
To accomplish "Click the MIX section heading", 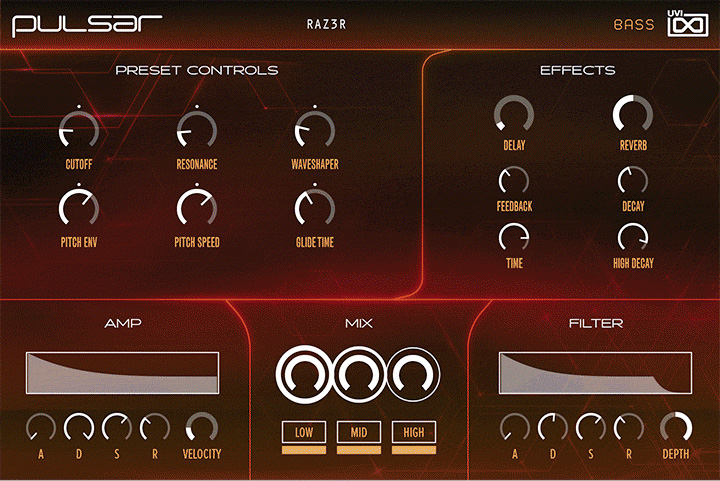I will pyautogui.click(x=359, y=323).
